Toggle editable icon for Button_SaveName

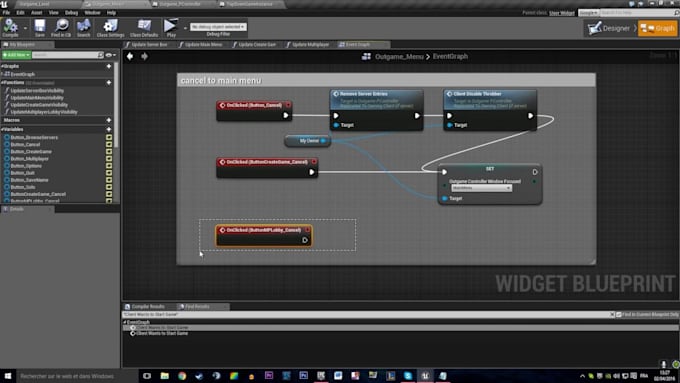coord(109,180)
